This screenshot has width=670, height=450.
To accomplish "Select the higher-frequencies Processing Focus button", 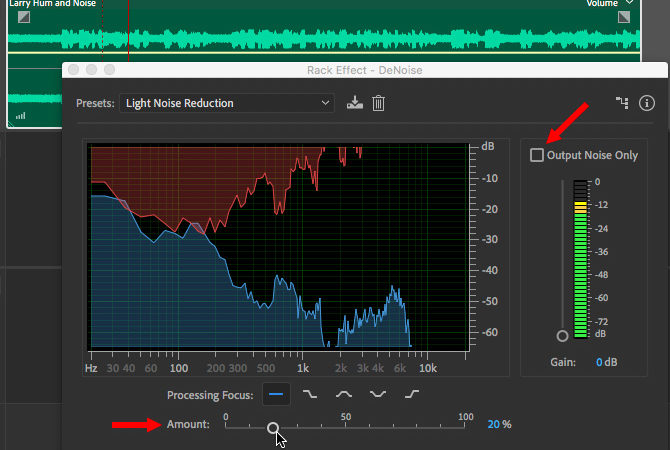I will 411,394.
